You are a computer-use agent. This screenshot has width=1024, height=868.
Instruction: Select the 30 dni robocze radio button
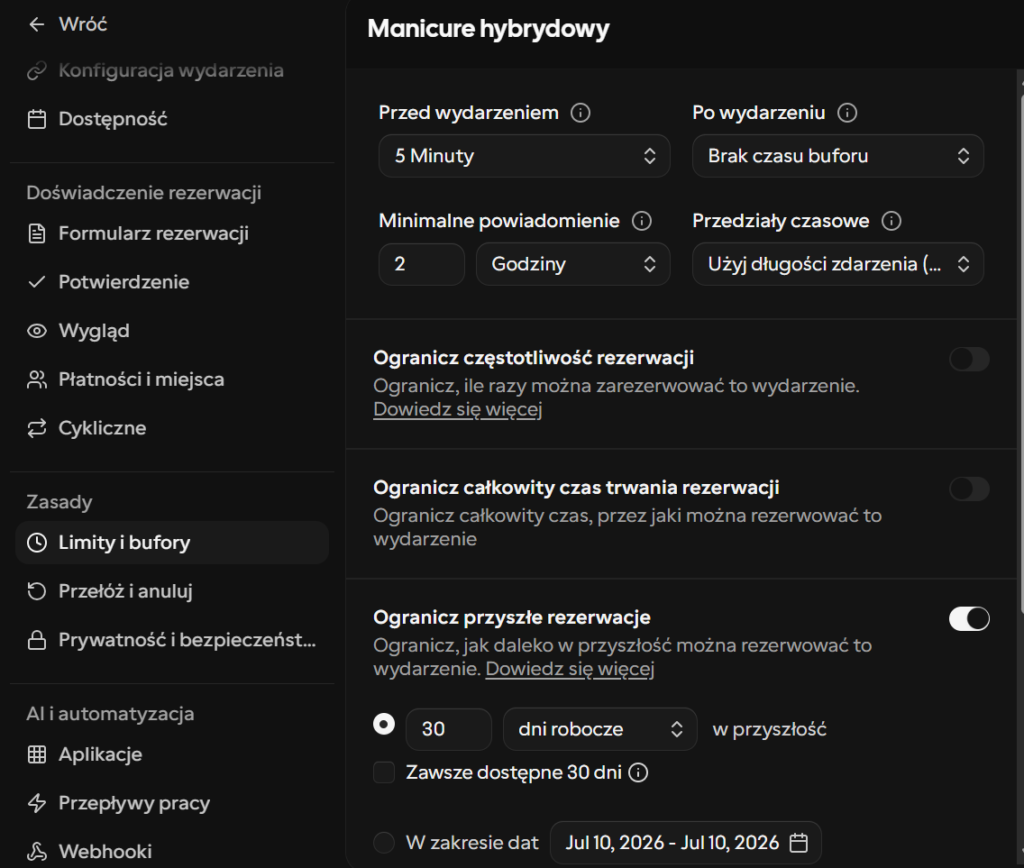pyautogui.click(x=384, y=724)
